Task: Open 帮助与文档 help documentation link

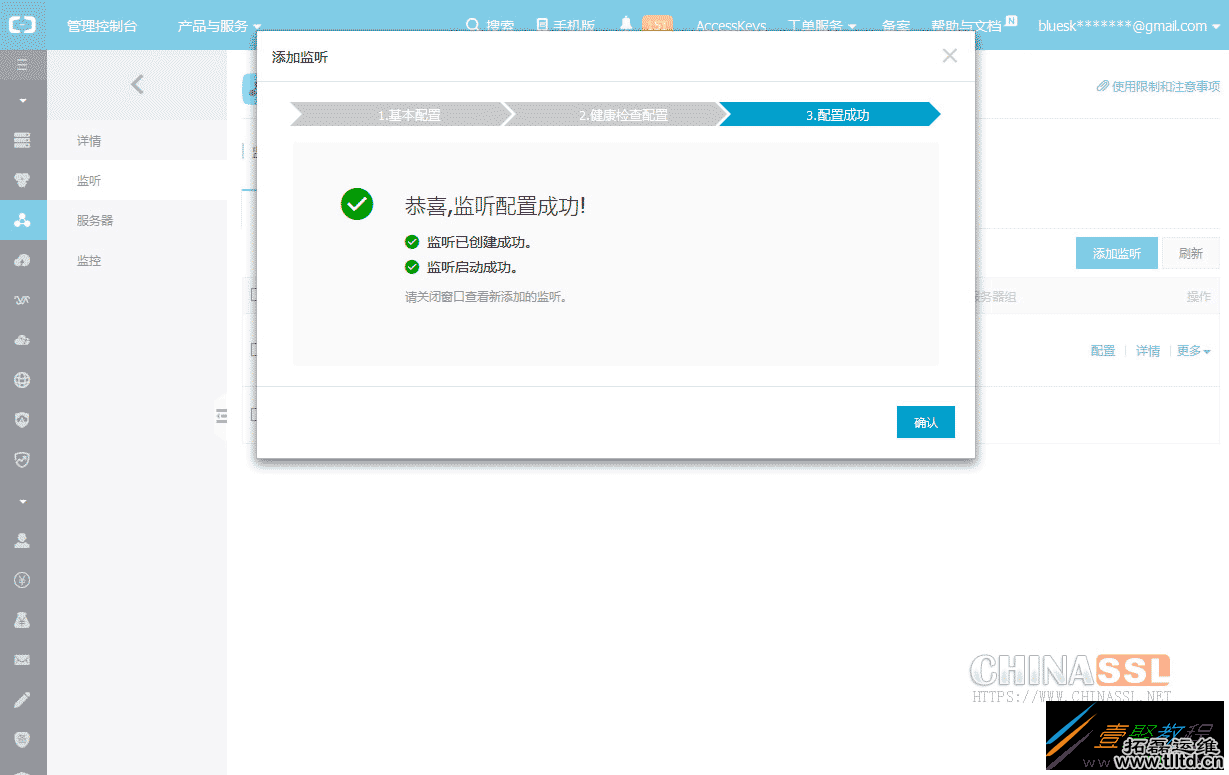Action: (963, 26)
